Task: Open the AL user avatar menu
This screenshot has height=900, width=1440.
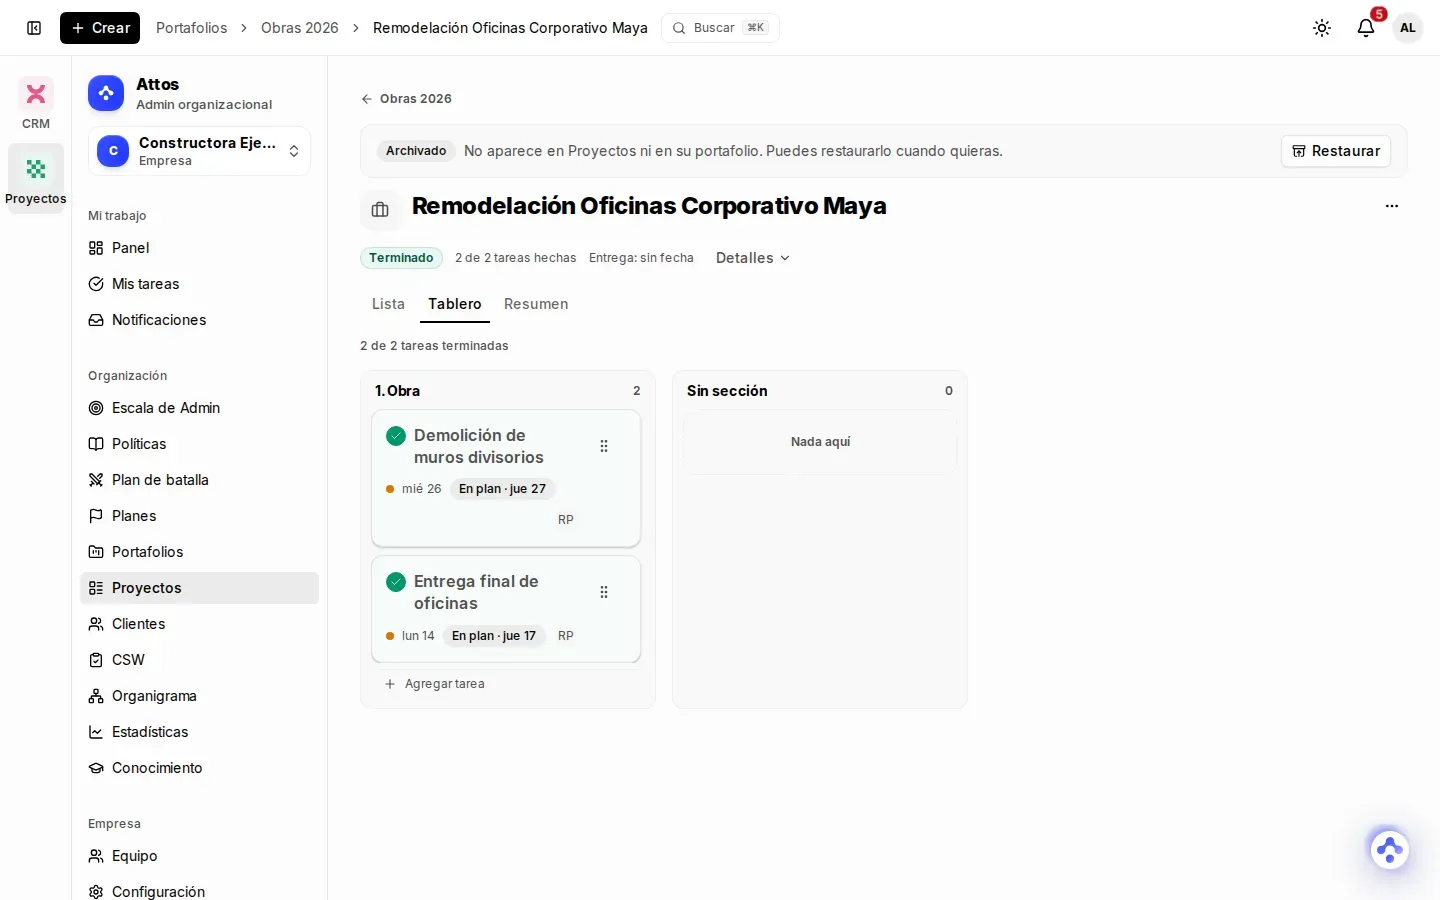Action: [1408, 28]
